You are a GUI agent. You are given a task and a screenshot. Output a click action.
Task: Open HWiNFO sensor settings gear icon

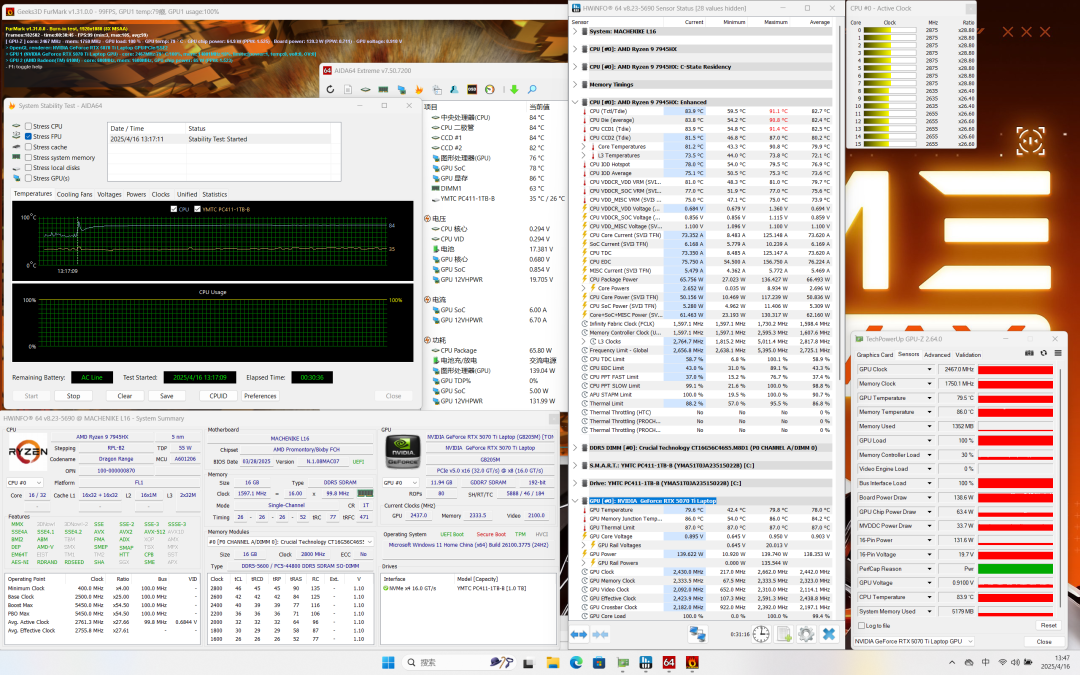point(806,634)
